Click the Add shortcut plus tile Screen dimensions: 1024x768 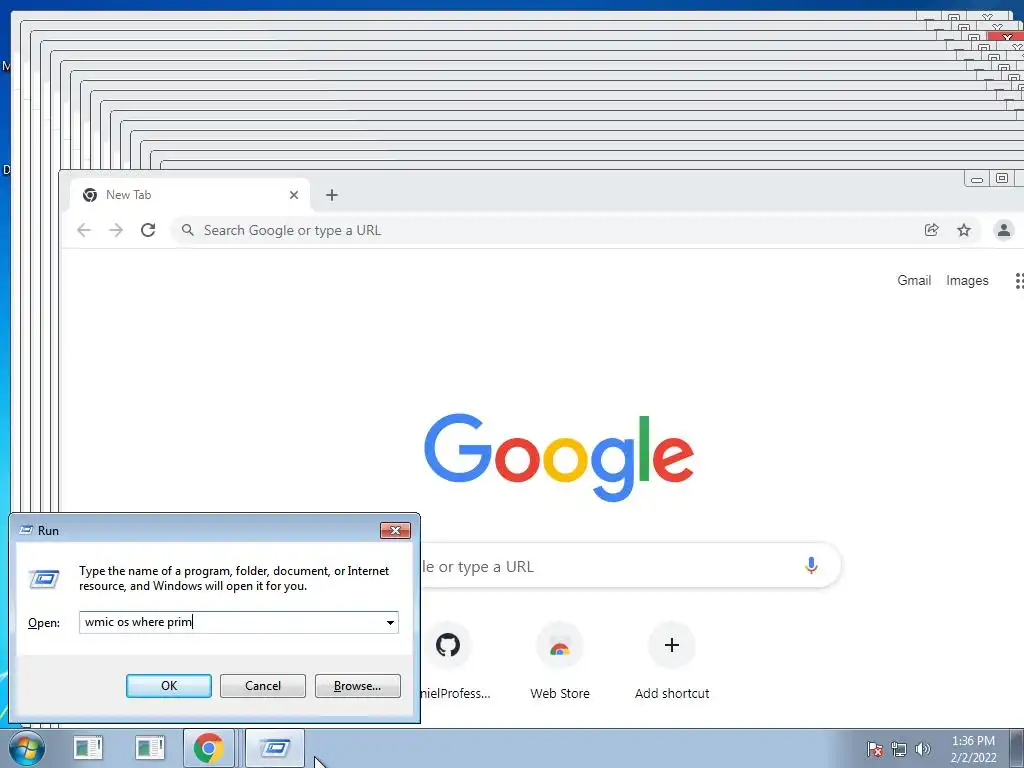671,645
